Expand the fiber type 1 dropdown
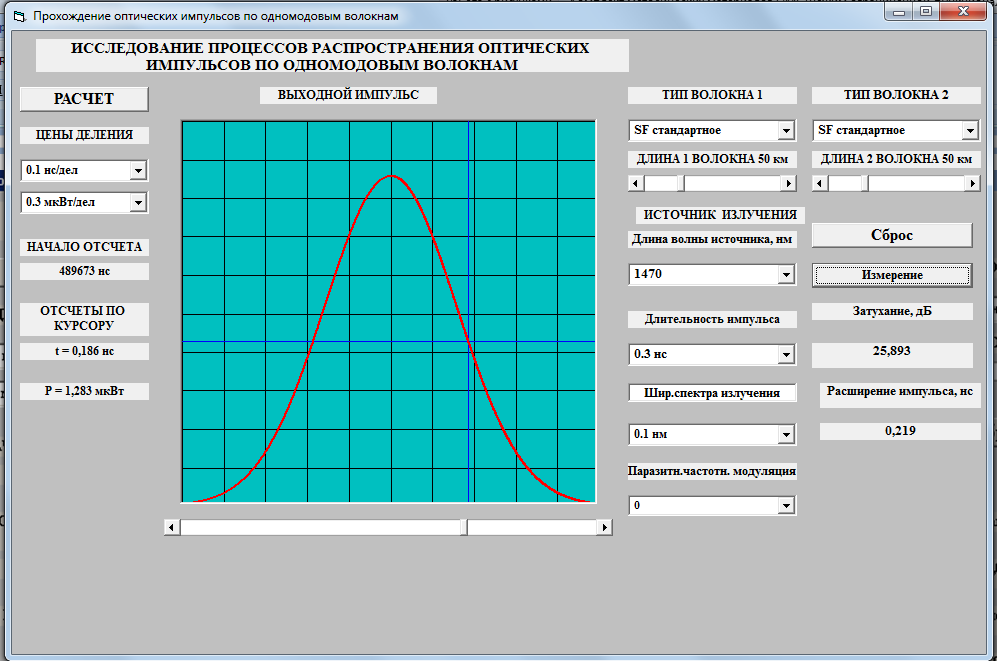 click(x=787, y=130)
